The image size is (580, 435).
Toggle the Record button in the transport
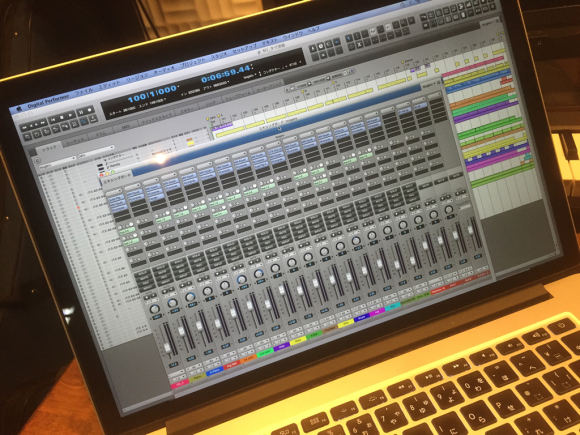pos(89,110)
